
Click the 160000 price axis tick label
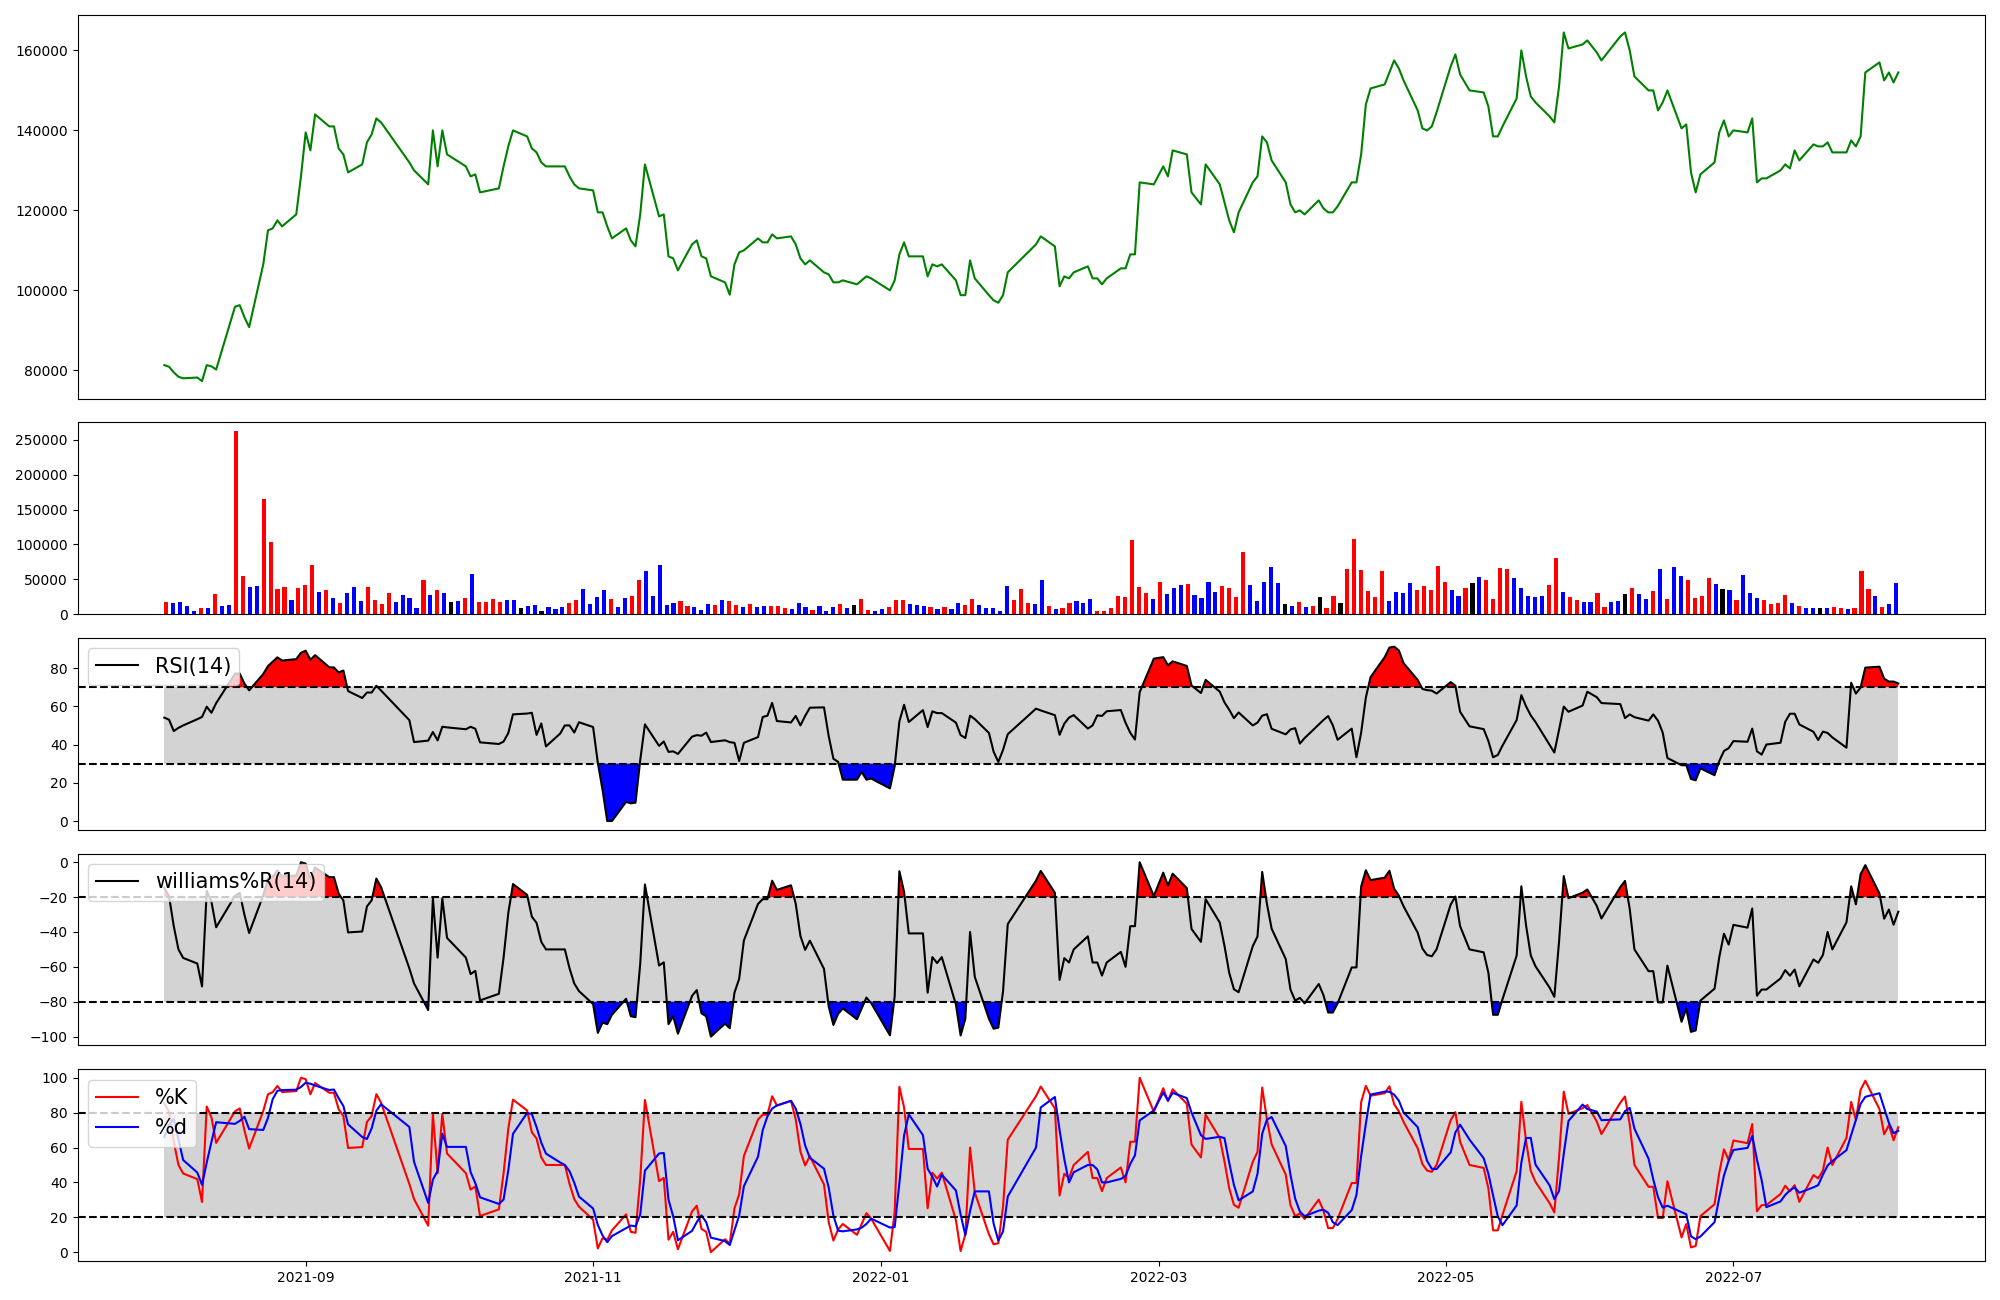[41, 51]
